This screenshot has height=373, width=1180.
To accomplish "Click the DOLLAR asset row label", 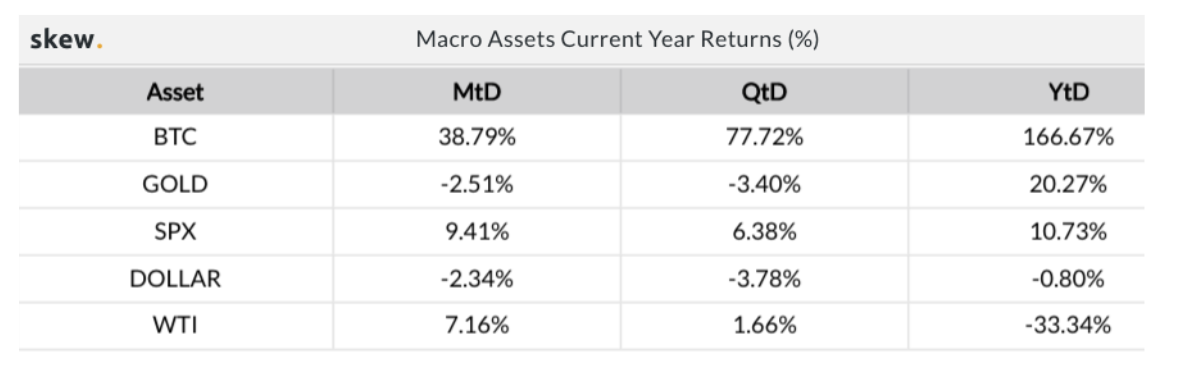I will coord(175,280).
